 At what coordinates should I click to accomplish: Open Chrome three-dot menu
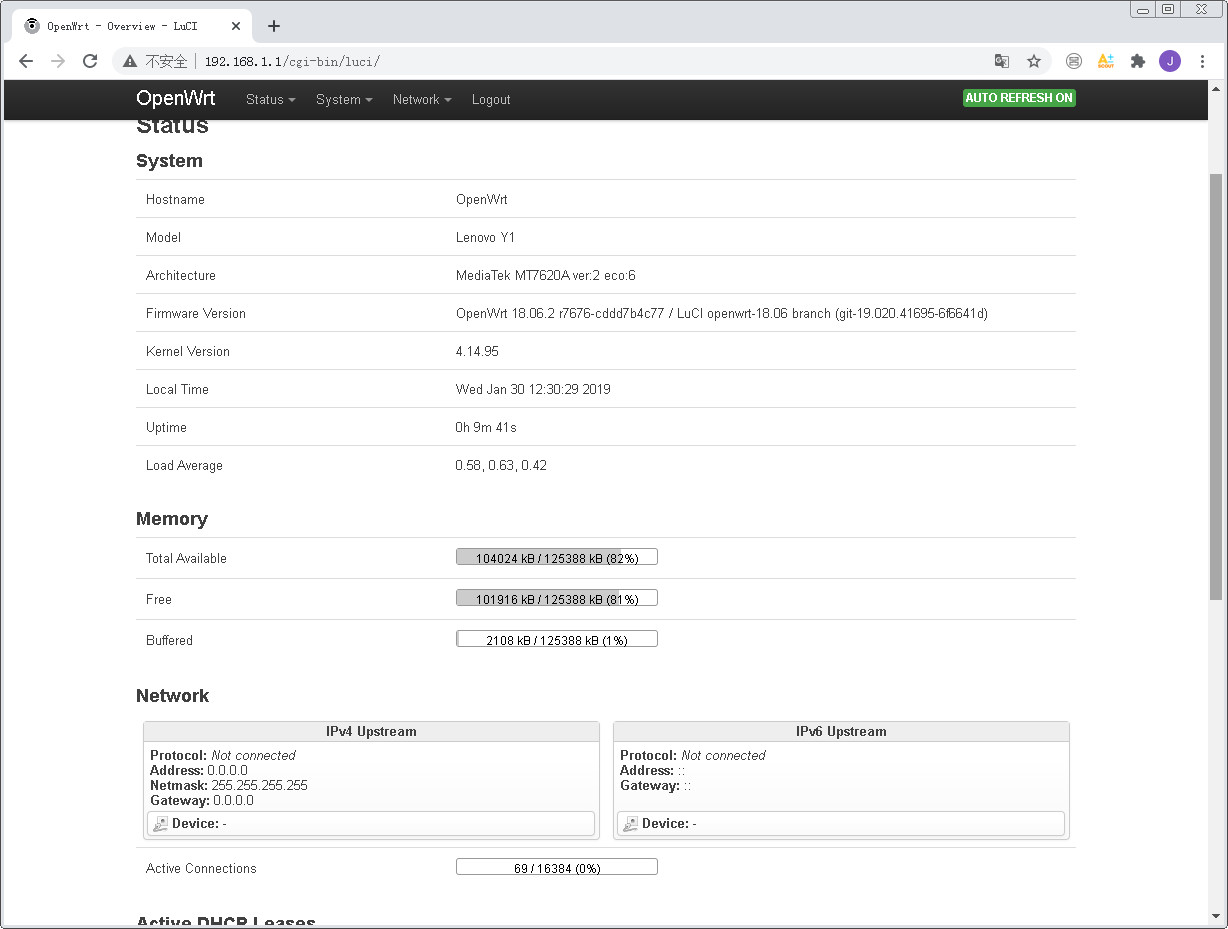tap(1202, 61)
